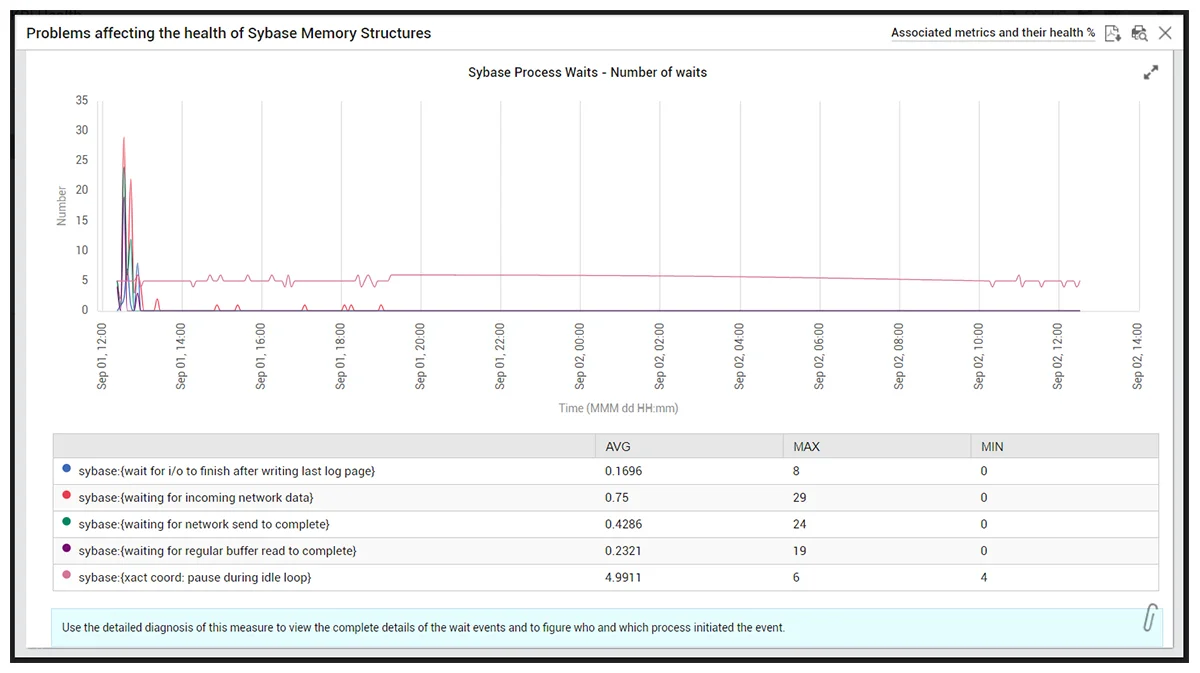Click MAX value 19

point(800,551)
